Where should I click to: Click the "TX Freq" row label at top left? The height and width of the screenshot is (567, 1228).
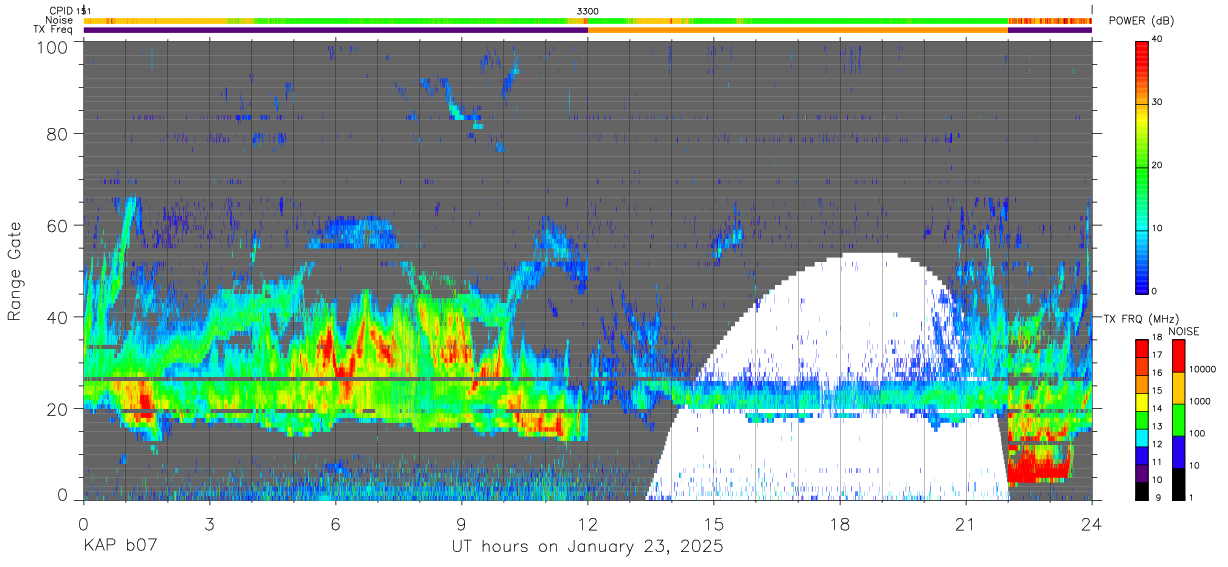[x=53, y=30]
